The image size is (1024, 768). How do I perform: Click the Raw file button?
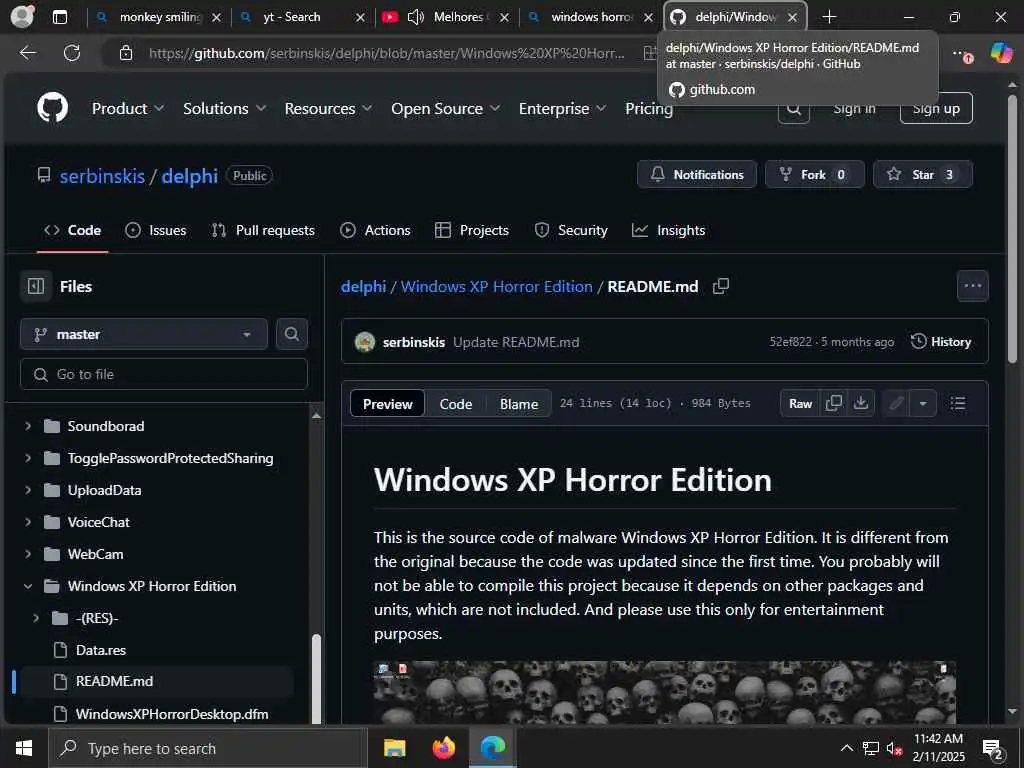(x=800, y=404)
